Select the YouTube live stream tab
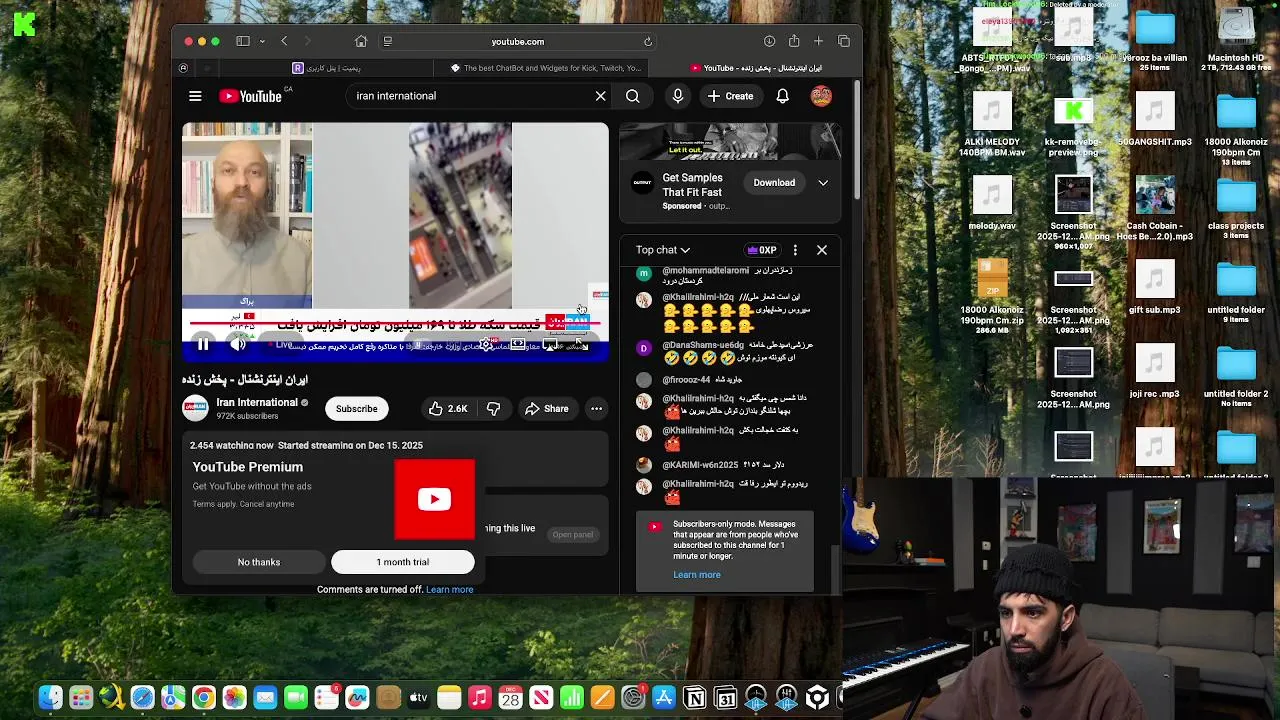 755,68
